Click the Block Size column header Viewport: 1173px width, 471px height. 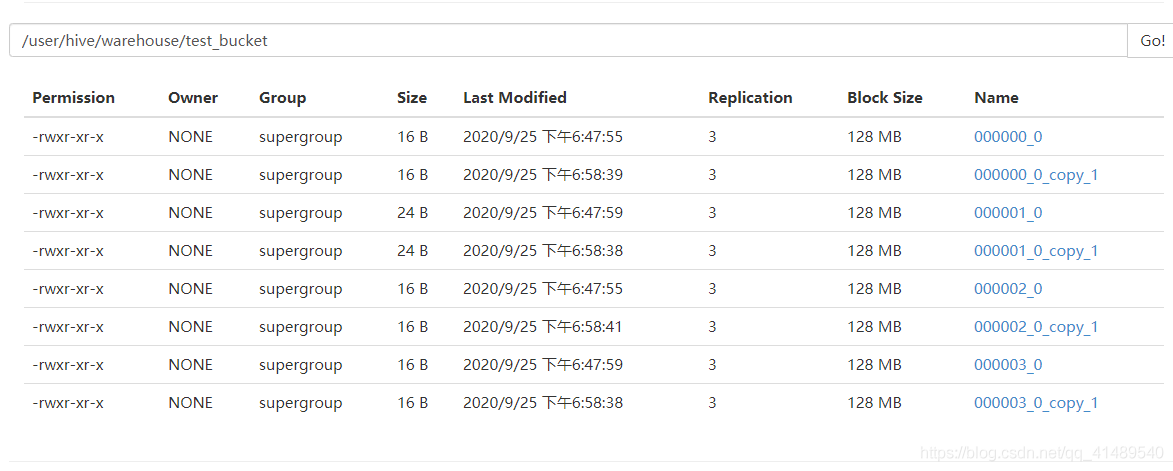[x=885, y=98]
